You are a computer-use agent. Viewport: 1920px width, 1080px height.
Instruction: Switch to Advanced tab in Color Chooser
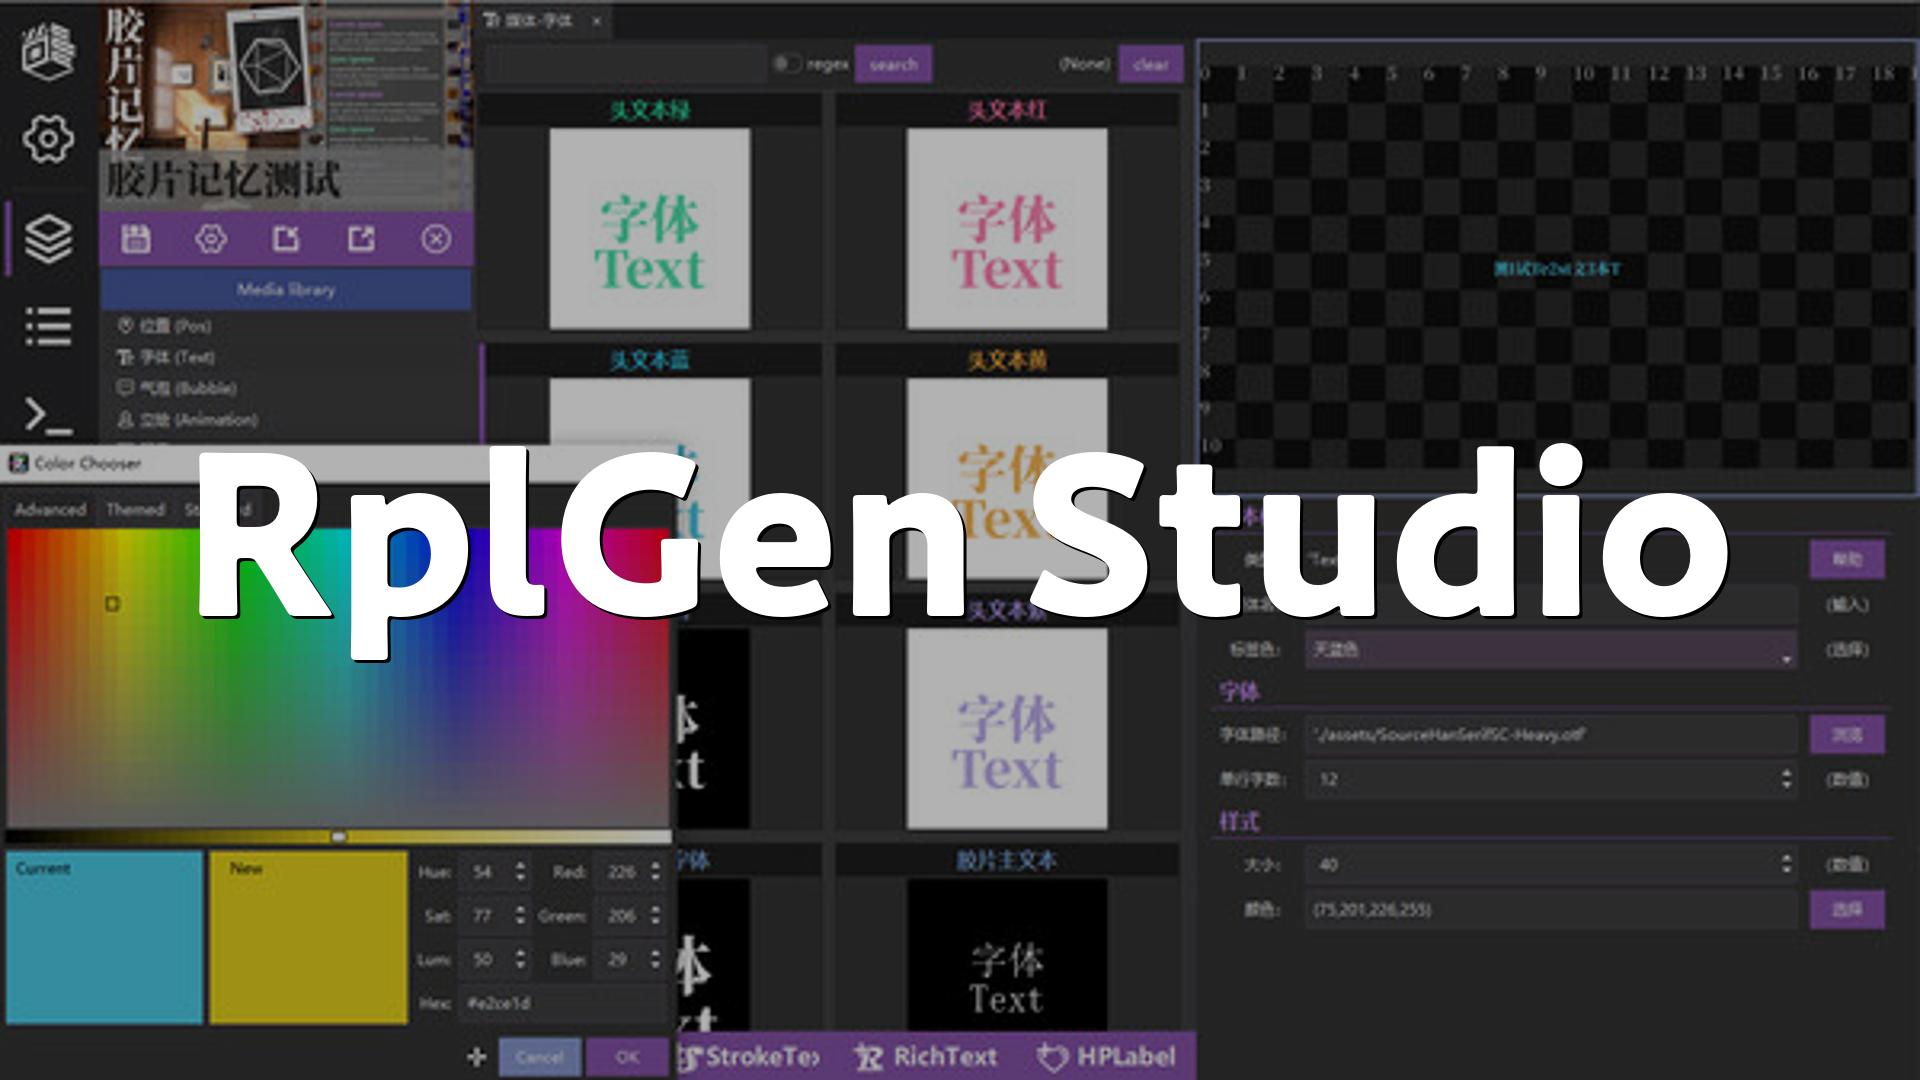(x=50, y=510)
